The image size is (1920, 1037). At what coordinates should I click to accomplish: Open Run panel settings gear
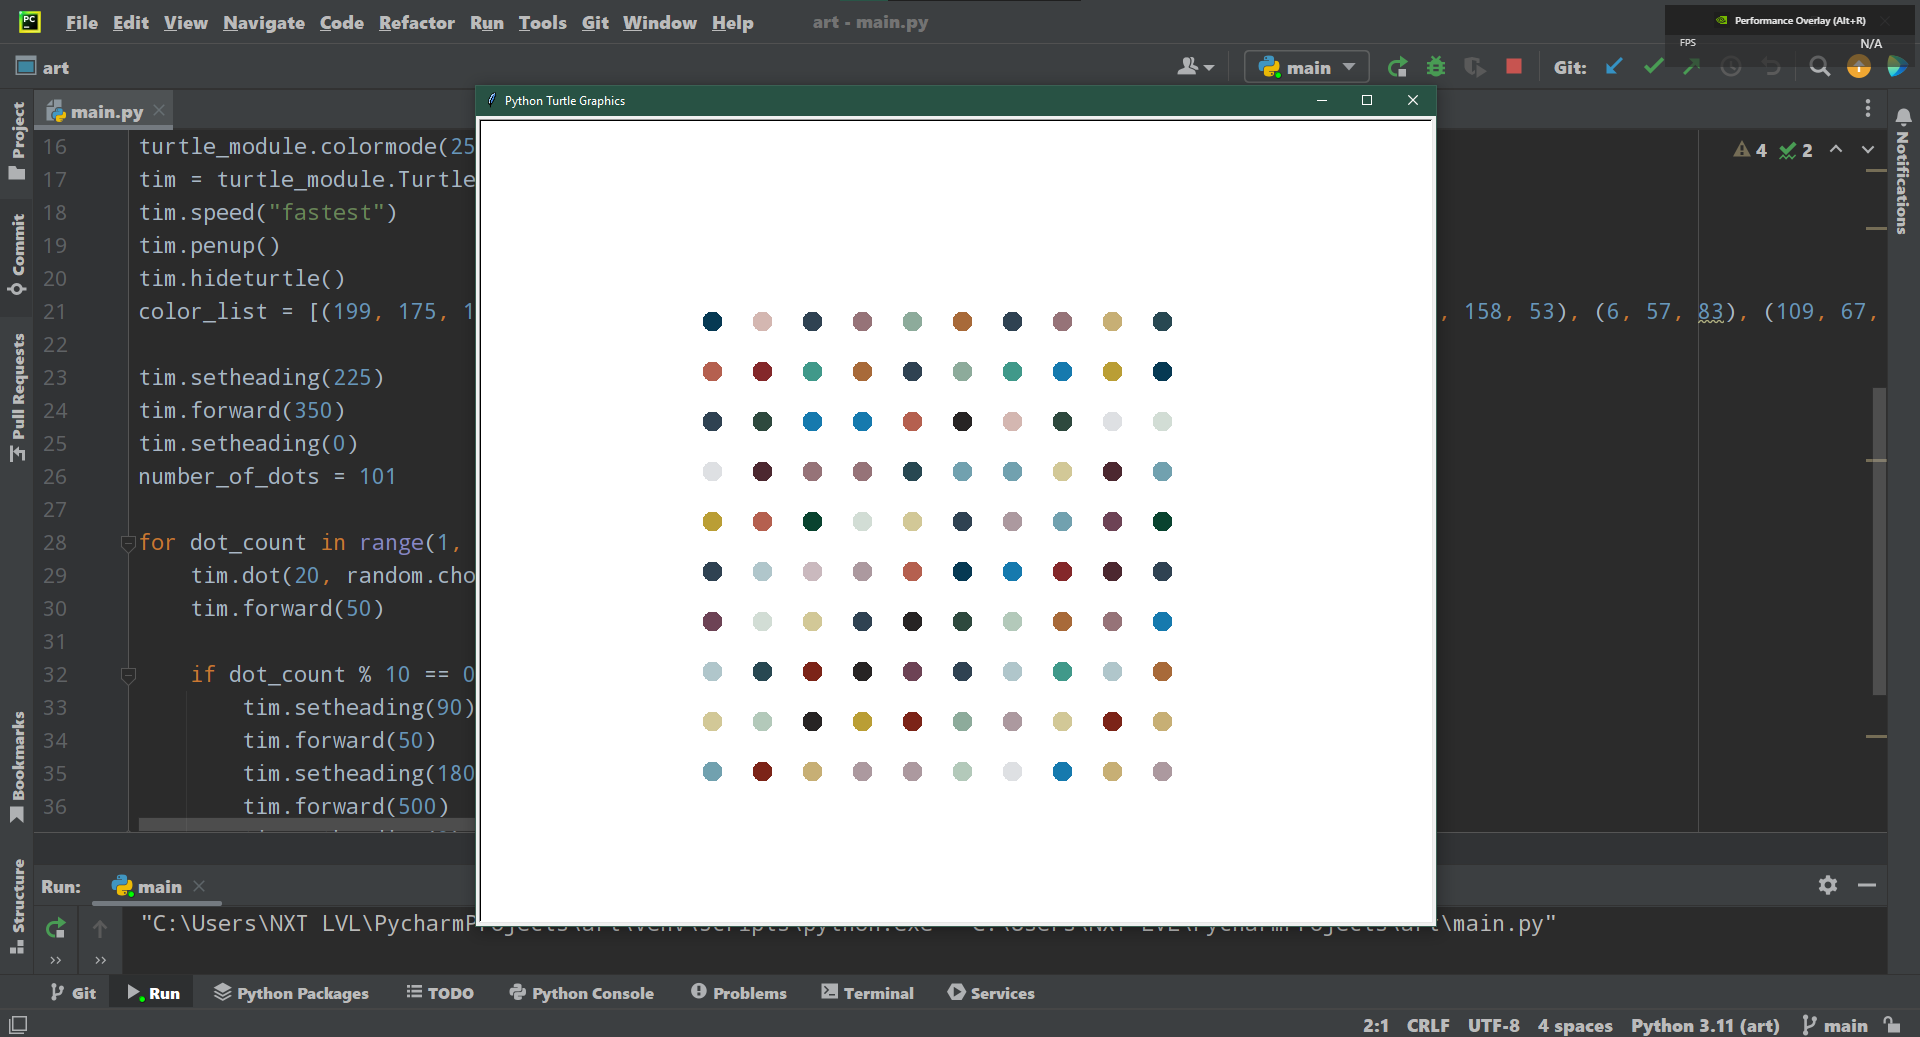pyautogui.click(x=1828, y=885)
